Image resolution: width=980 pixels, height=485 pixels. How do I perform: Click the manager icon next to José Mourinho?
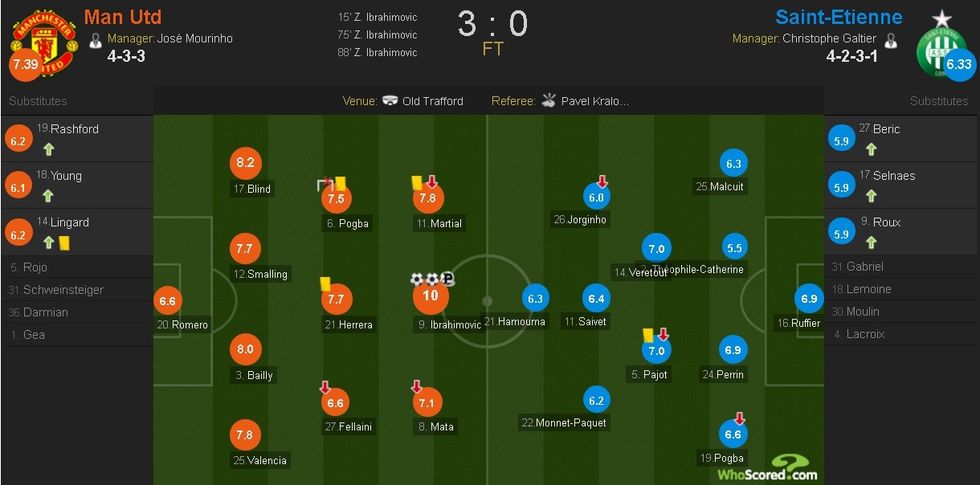(96, 41)
